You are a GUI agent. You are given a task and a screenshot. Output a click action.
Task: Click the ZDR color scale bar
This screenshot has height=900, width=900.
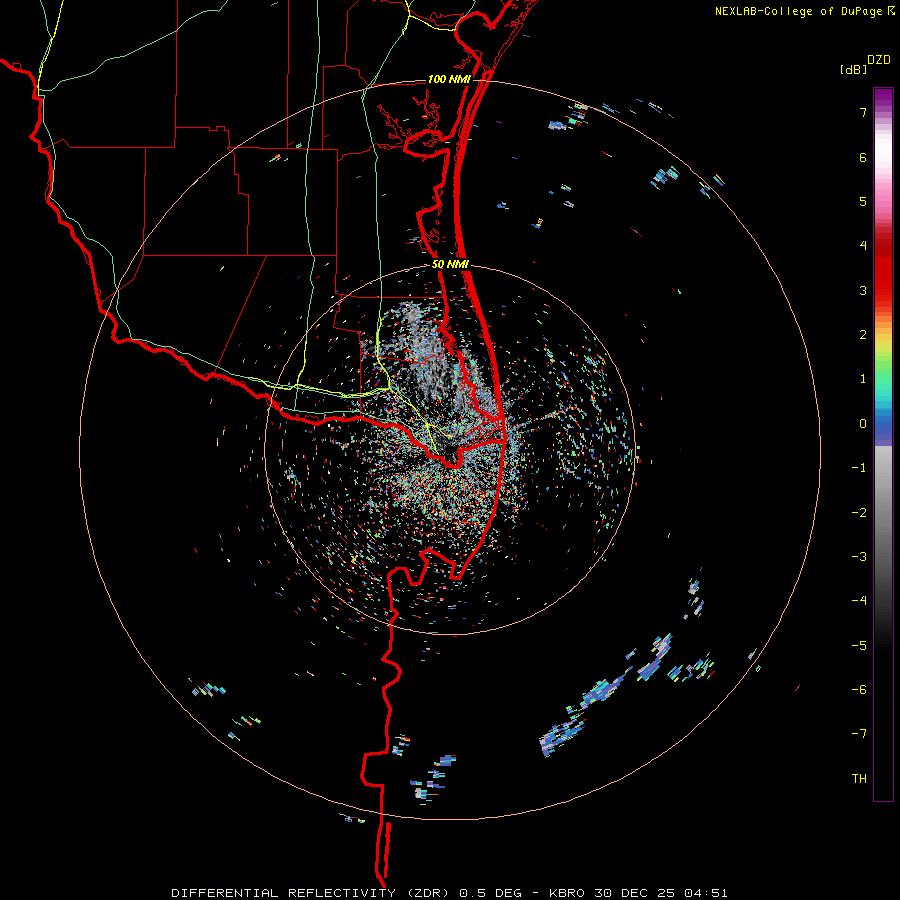(x=883, y=444)
